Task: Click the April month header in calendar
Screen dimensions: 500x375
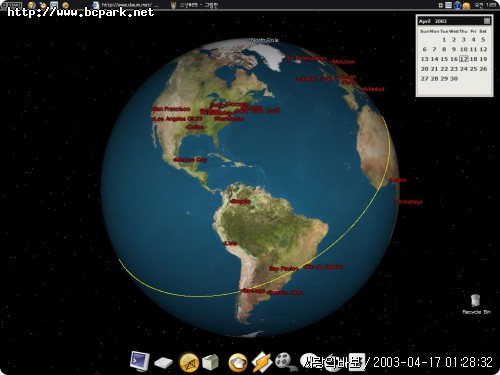Action: 425,21
